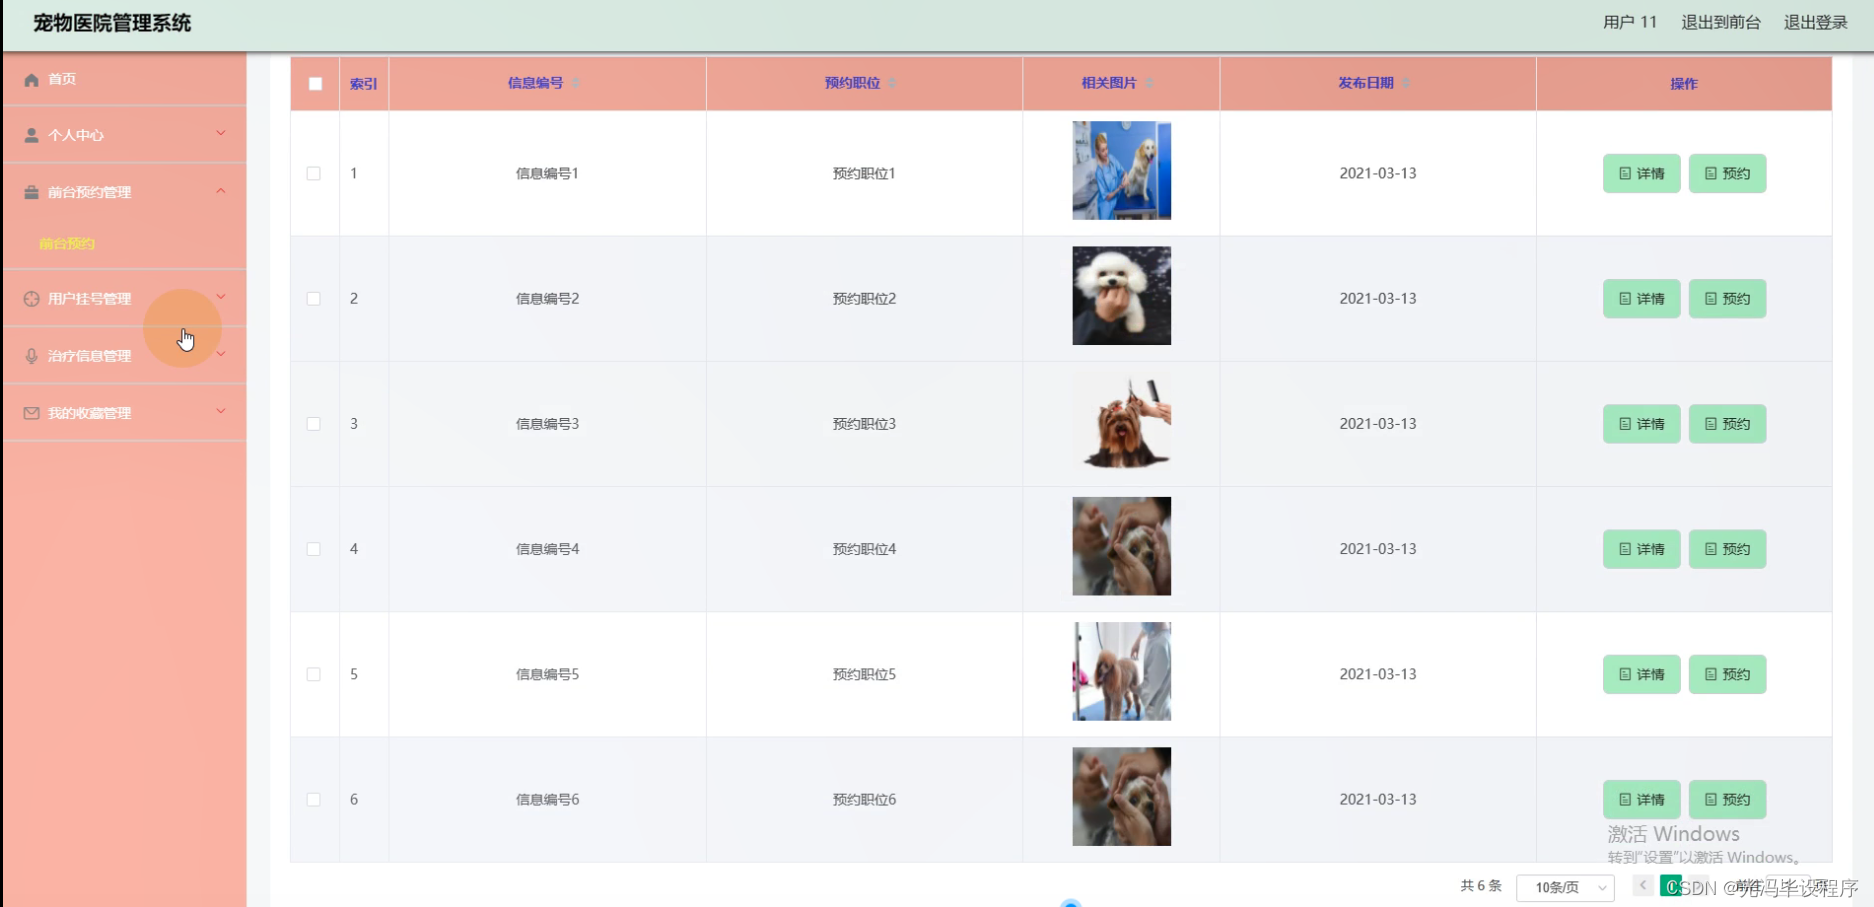Check the checkbox for row 信息编号4

pyautogui.click(x=314, y=549)
